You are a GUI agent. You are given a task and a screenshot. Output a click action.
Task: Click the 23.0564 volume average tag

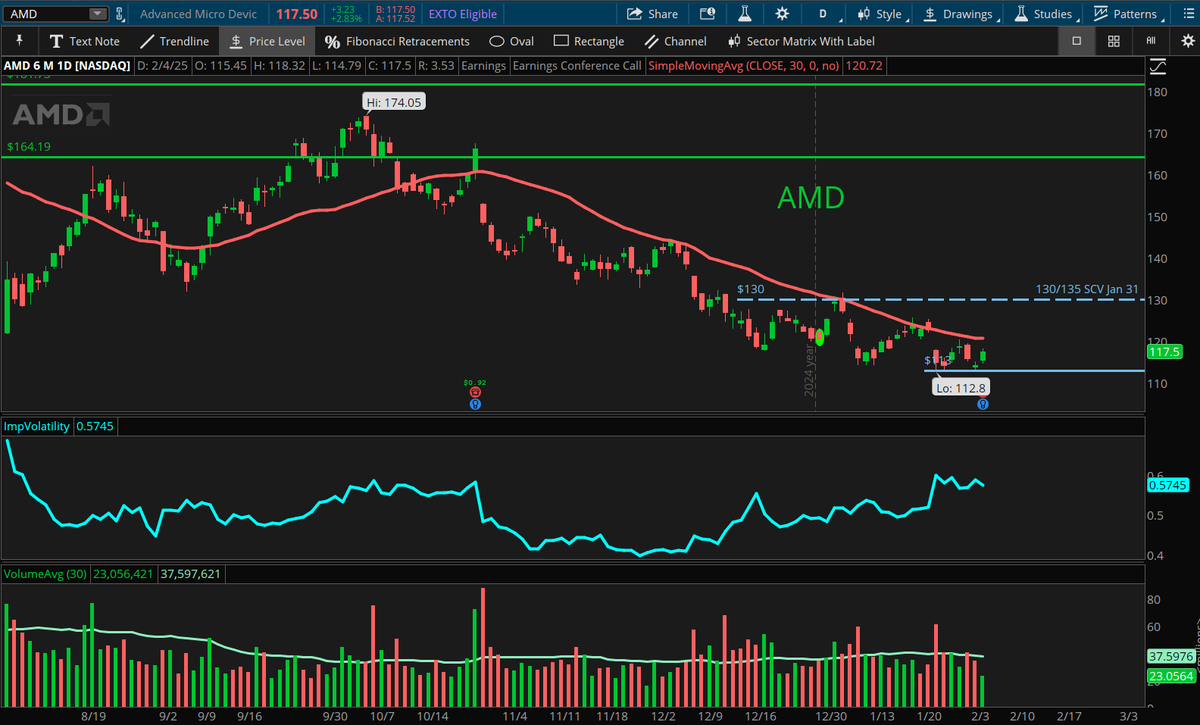click(x=1171, y=677)
